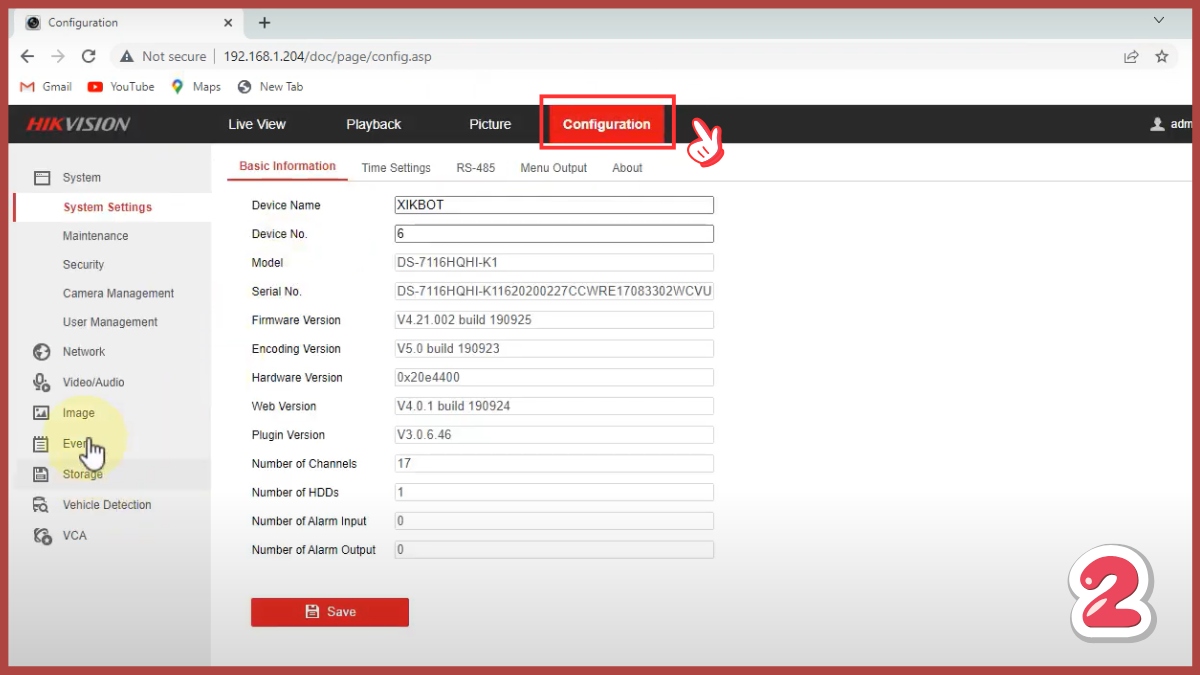This screenshot has height=675, width=1200.
Task: Click the admin user icon
Action: click(1158, 124)
